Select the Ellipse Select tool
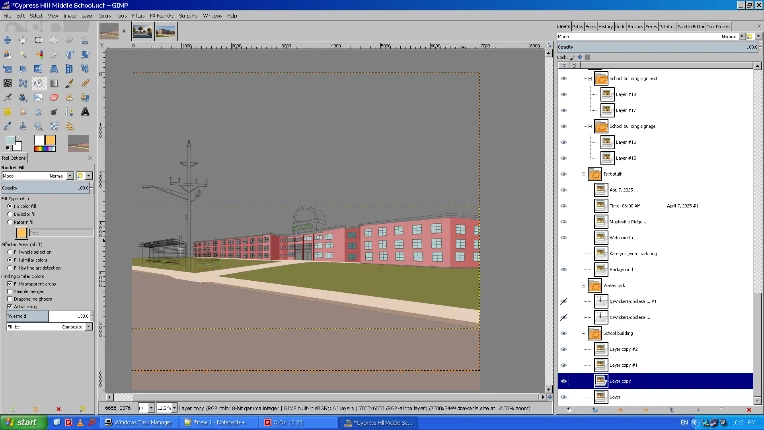 [x=54, y=40]
